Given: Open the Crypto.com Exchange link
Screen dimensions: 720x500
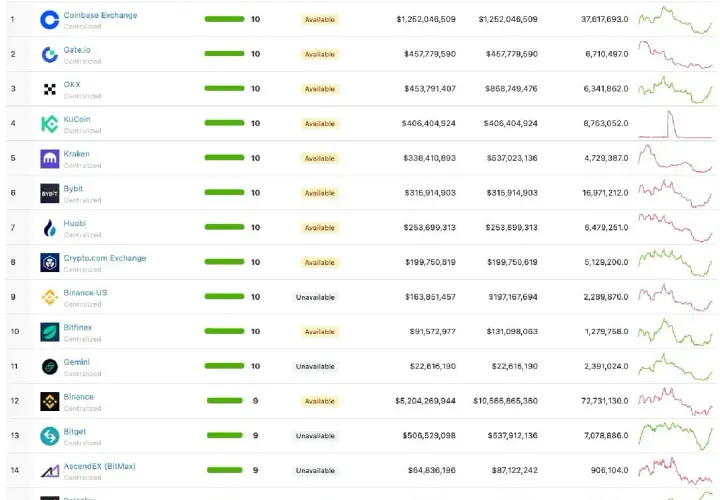Looking at the screenshot, I should [105, 258].
